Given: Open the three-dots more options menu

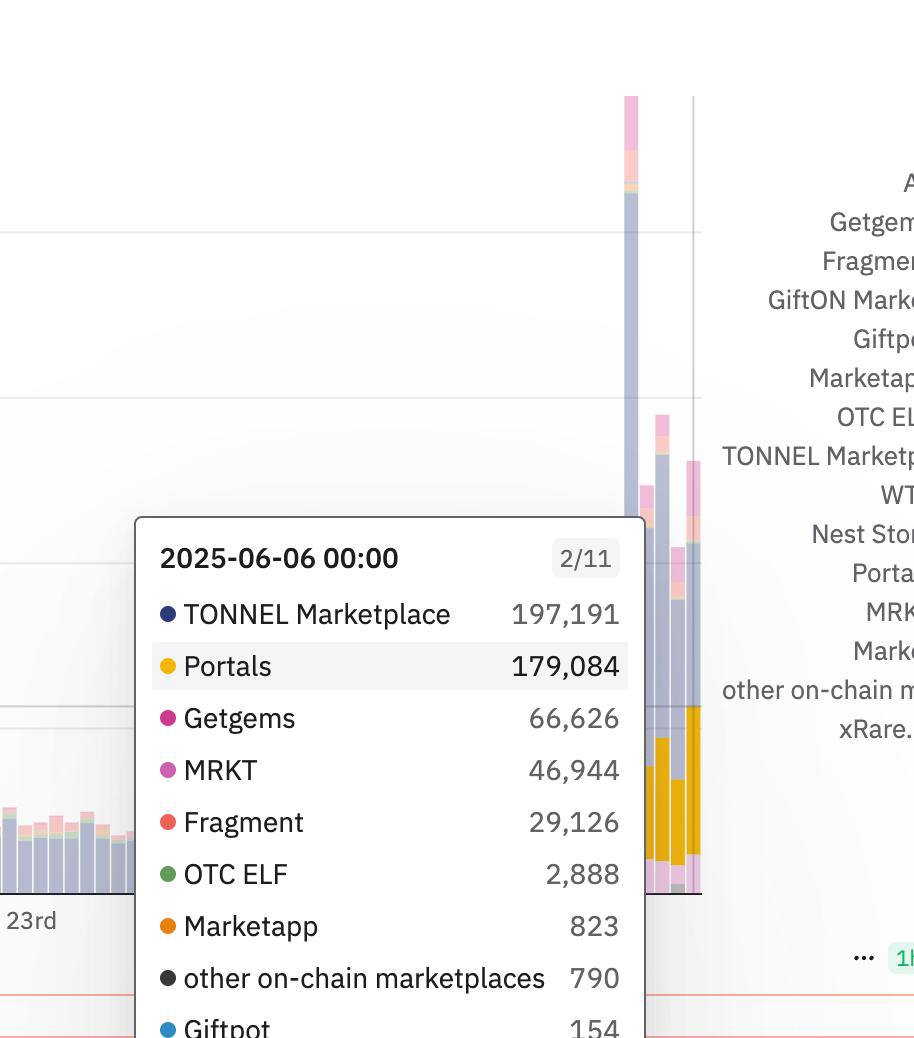Looking at the screenshot, I should (864, 958).
